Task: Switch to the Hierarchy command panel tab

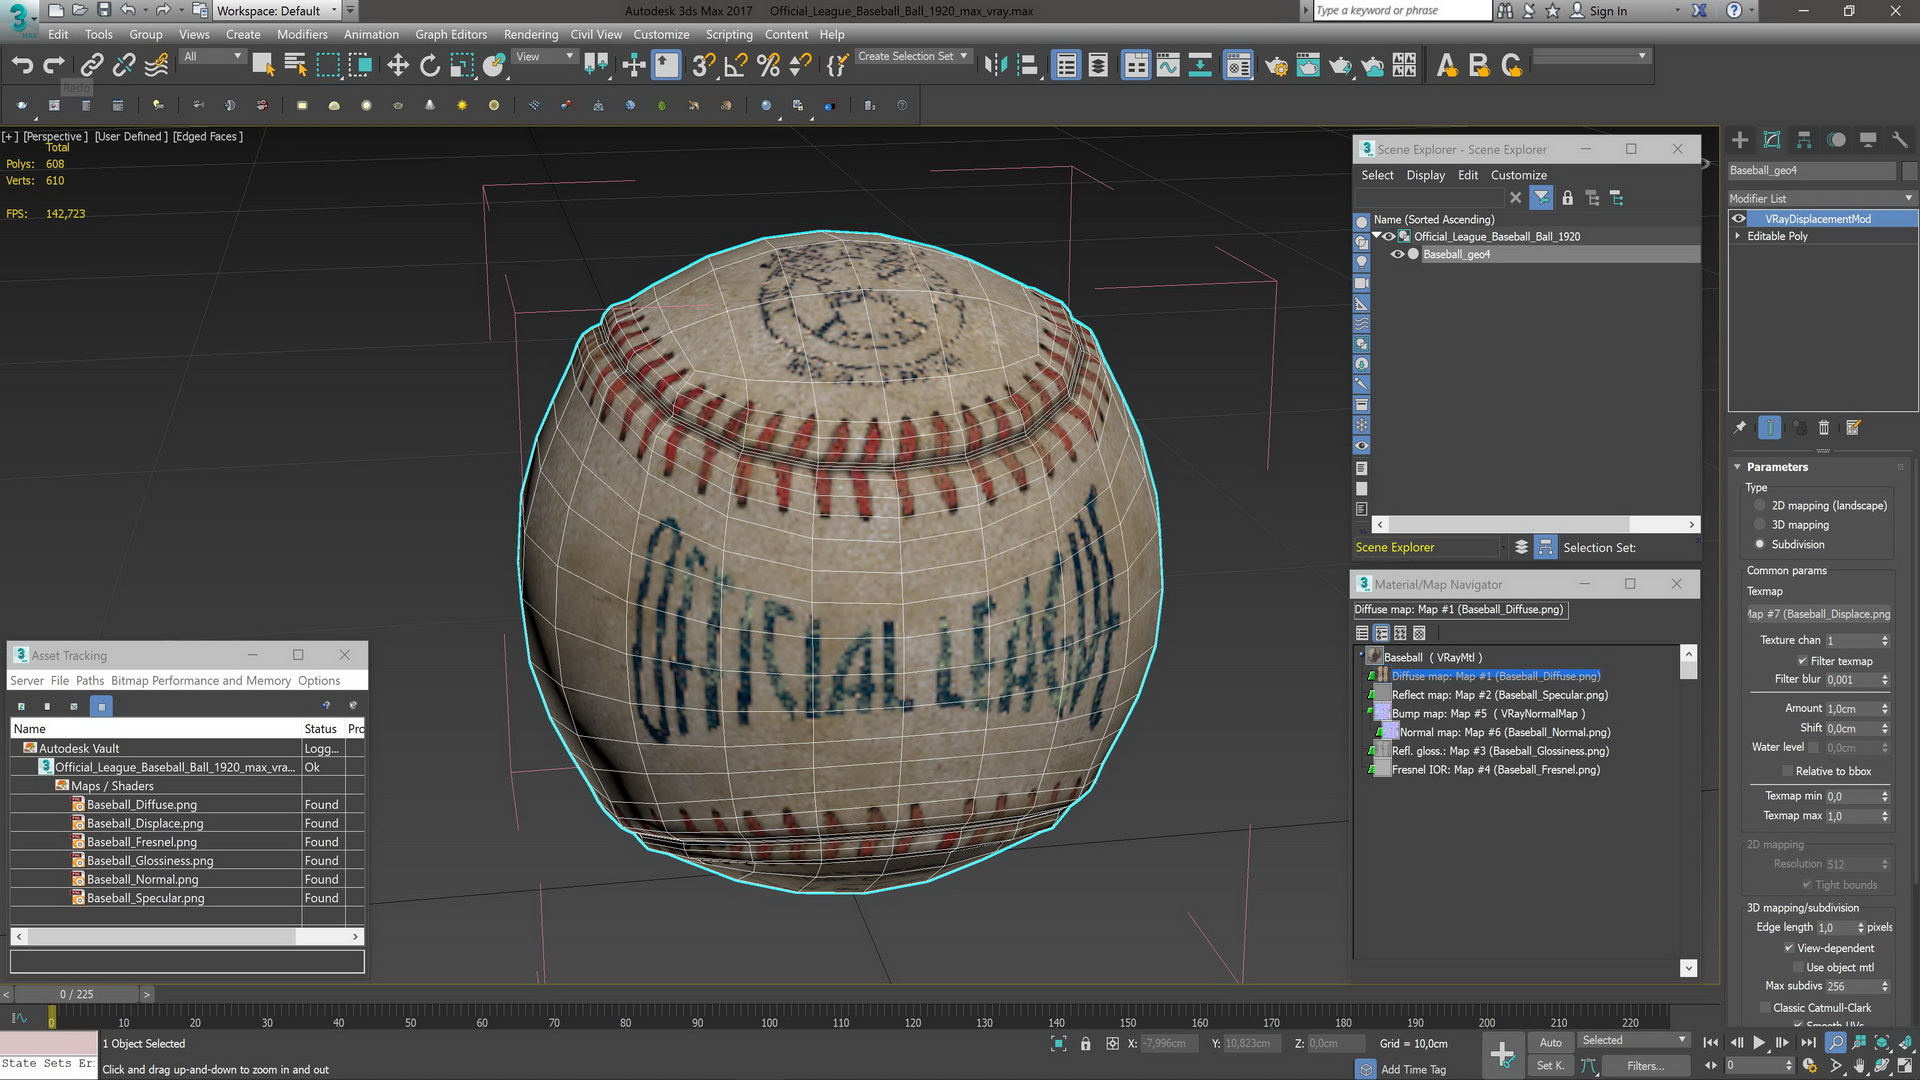Action: pos(1804,140)
